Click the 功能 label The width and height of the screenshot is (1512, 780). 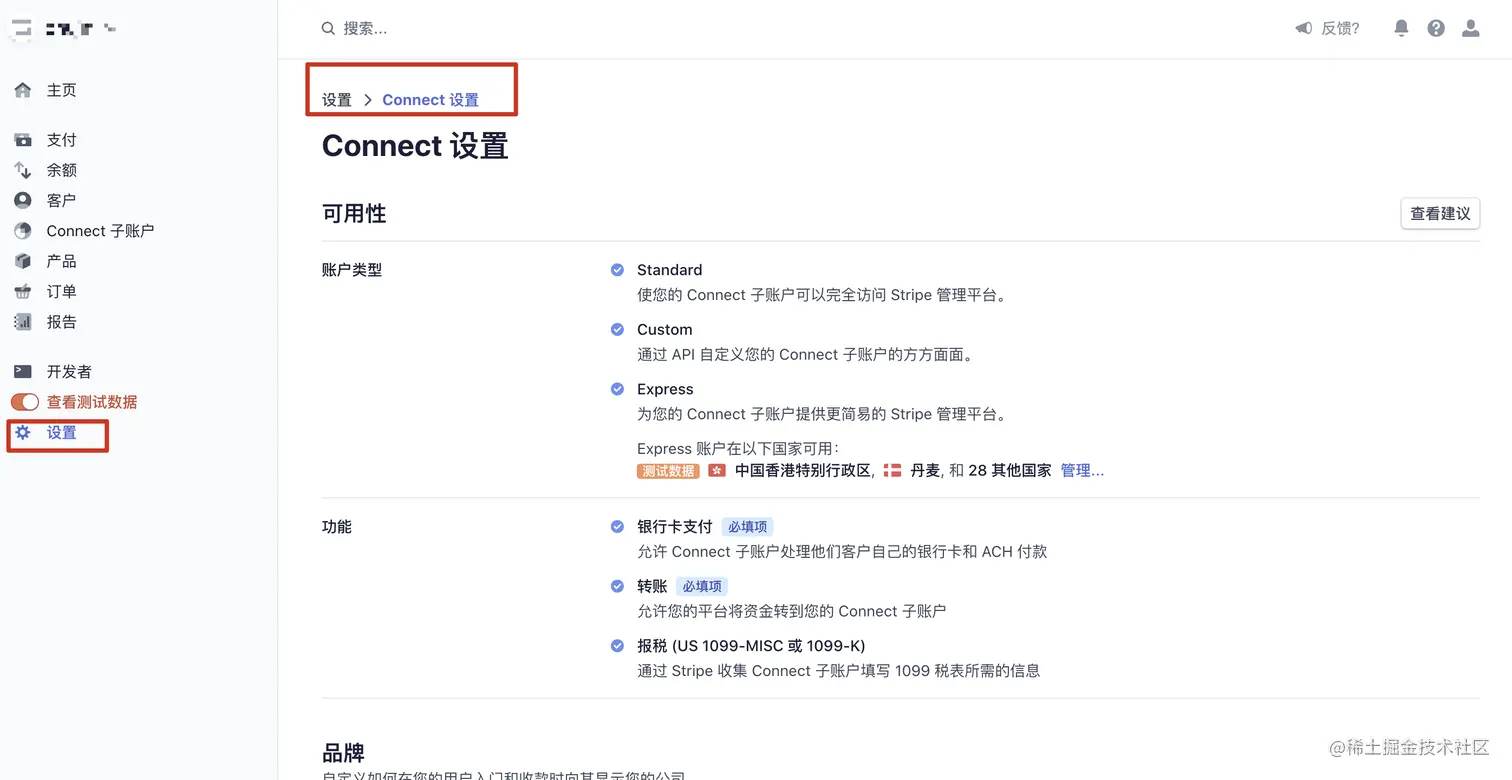[x=337, y=527]
